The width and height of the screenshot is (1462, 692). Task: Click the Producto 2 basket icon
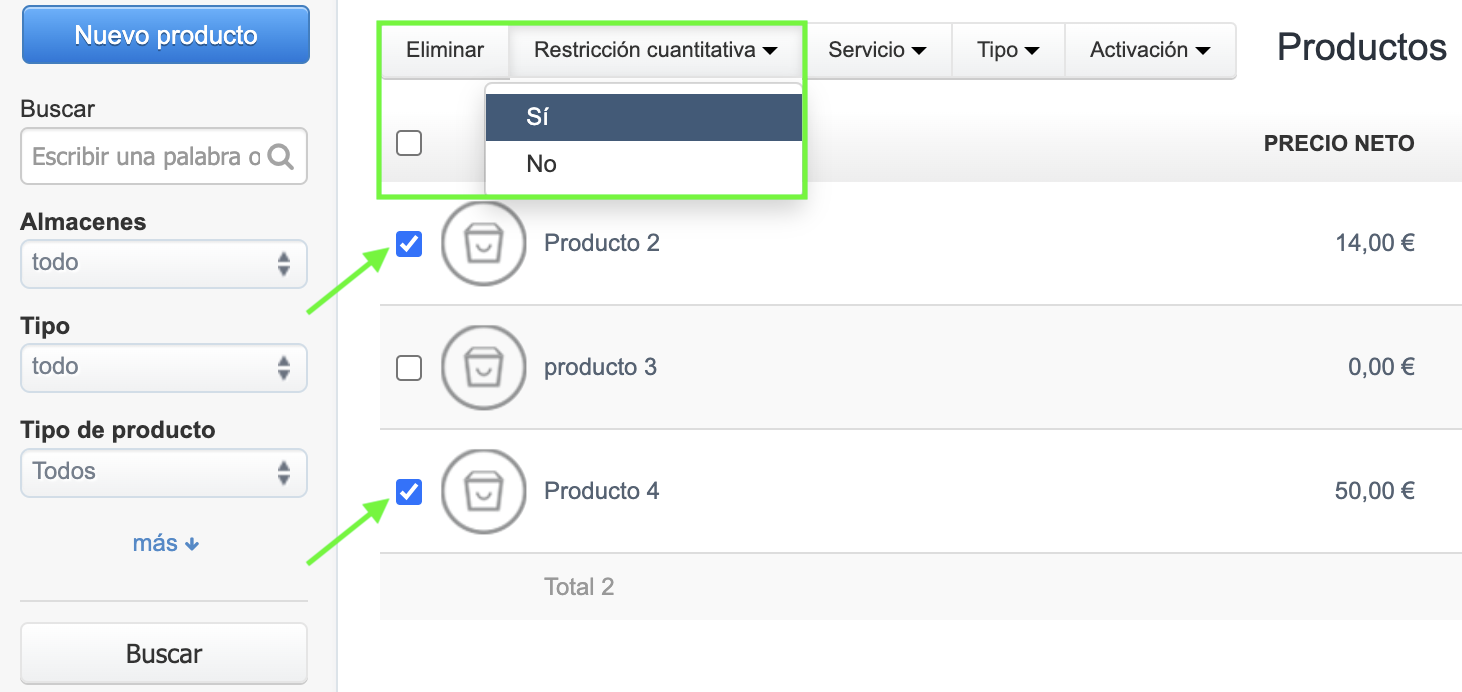click(484, 243)
